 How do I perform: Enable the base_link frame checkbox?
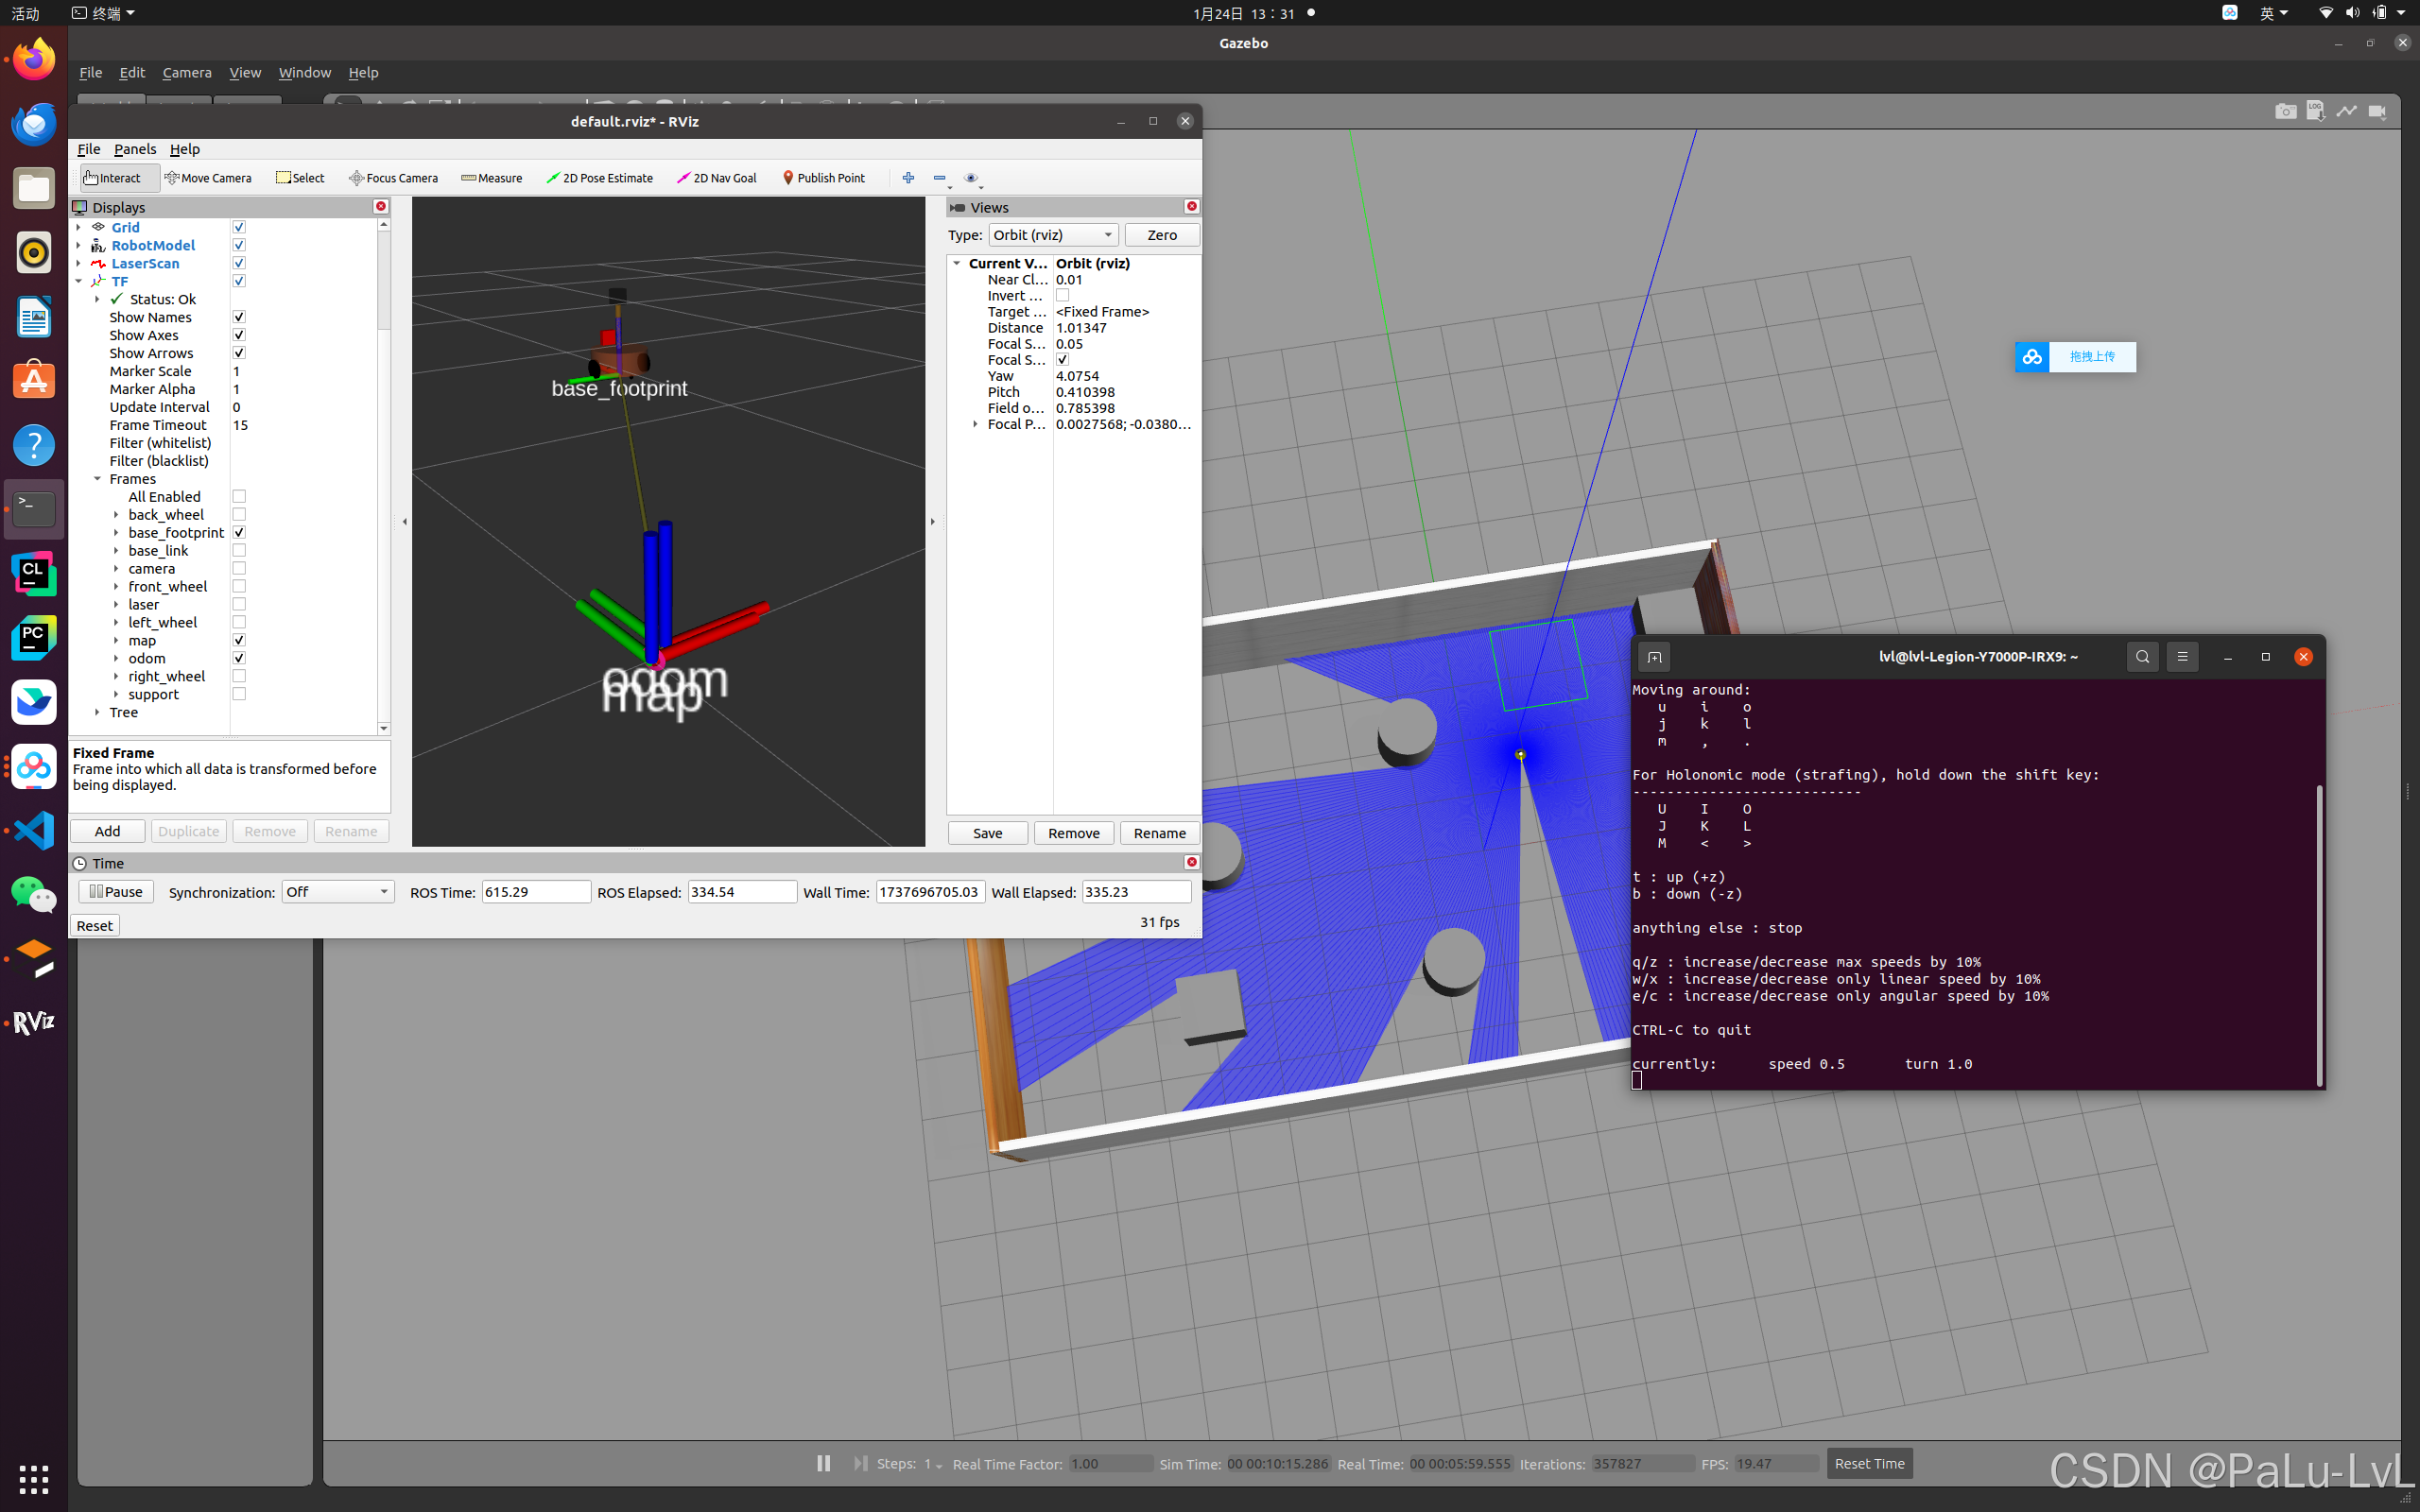[239, 550]
